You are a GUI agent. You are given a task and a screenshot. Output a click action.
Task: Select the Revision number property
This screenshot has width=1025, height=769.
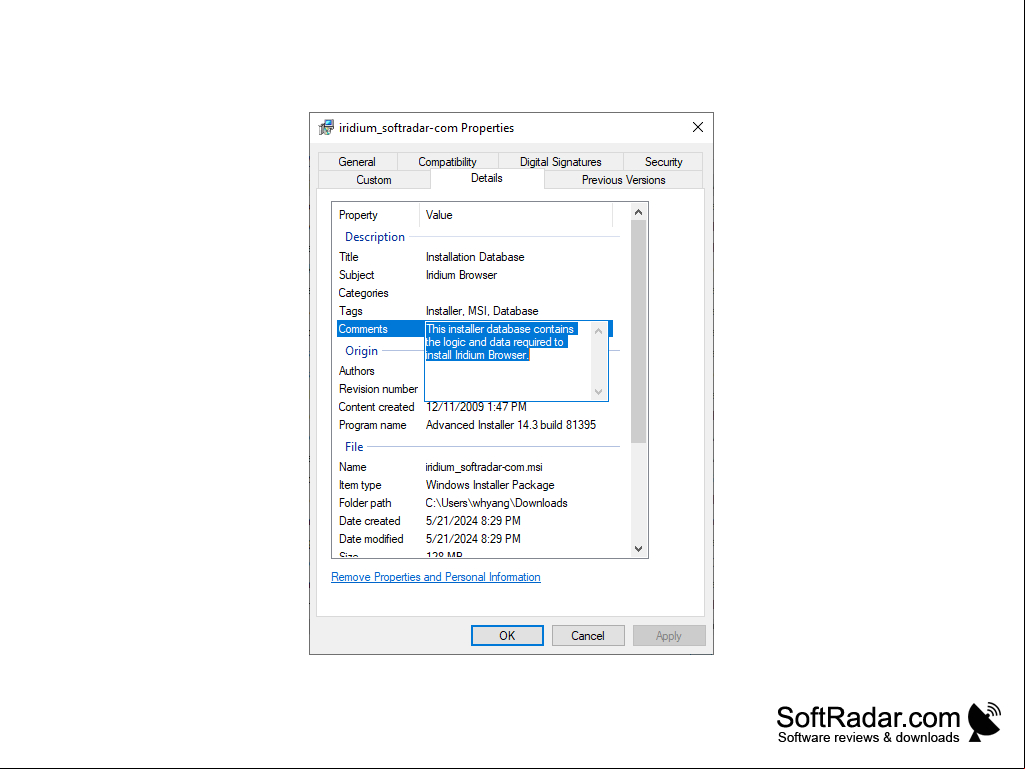coord(378,389)
